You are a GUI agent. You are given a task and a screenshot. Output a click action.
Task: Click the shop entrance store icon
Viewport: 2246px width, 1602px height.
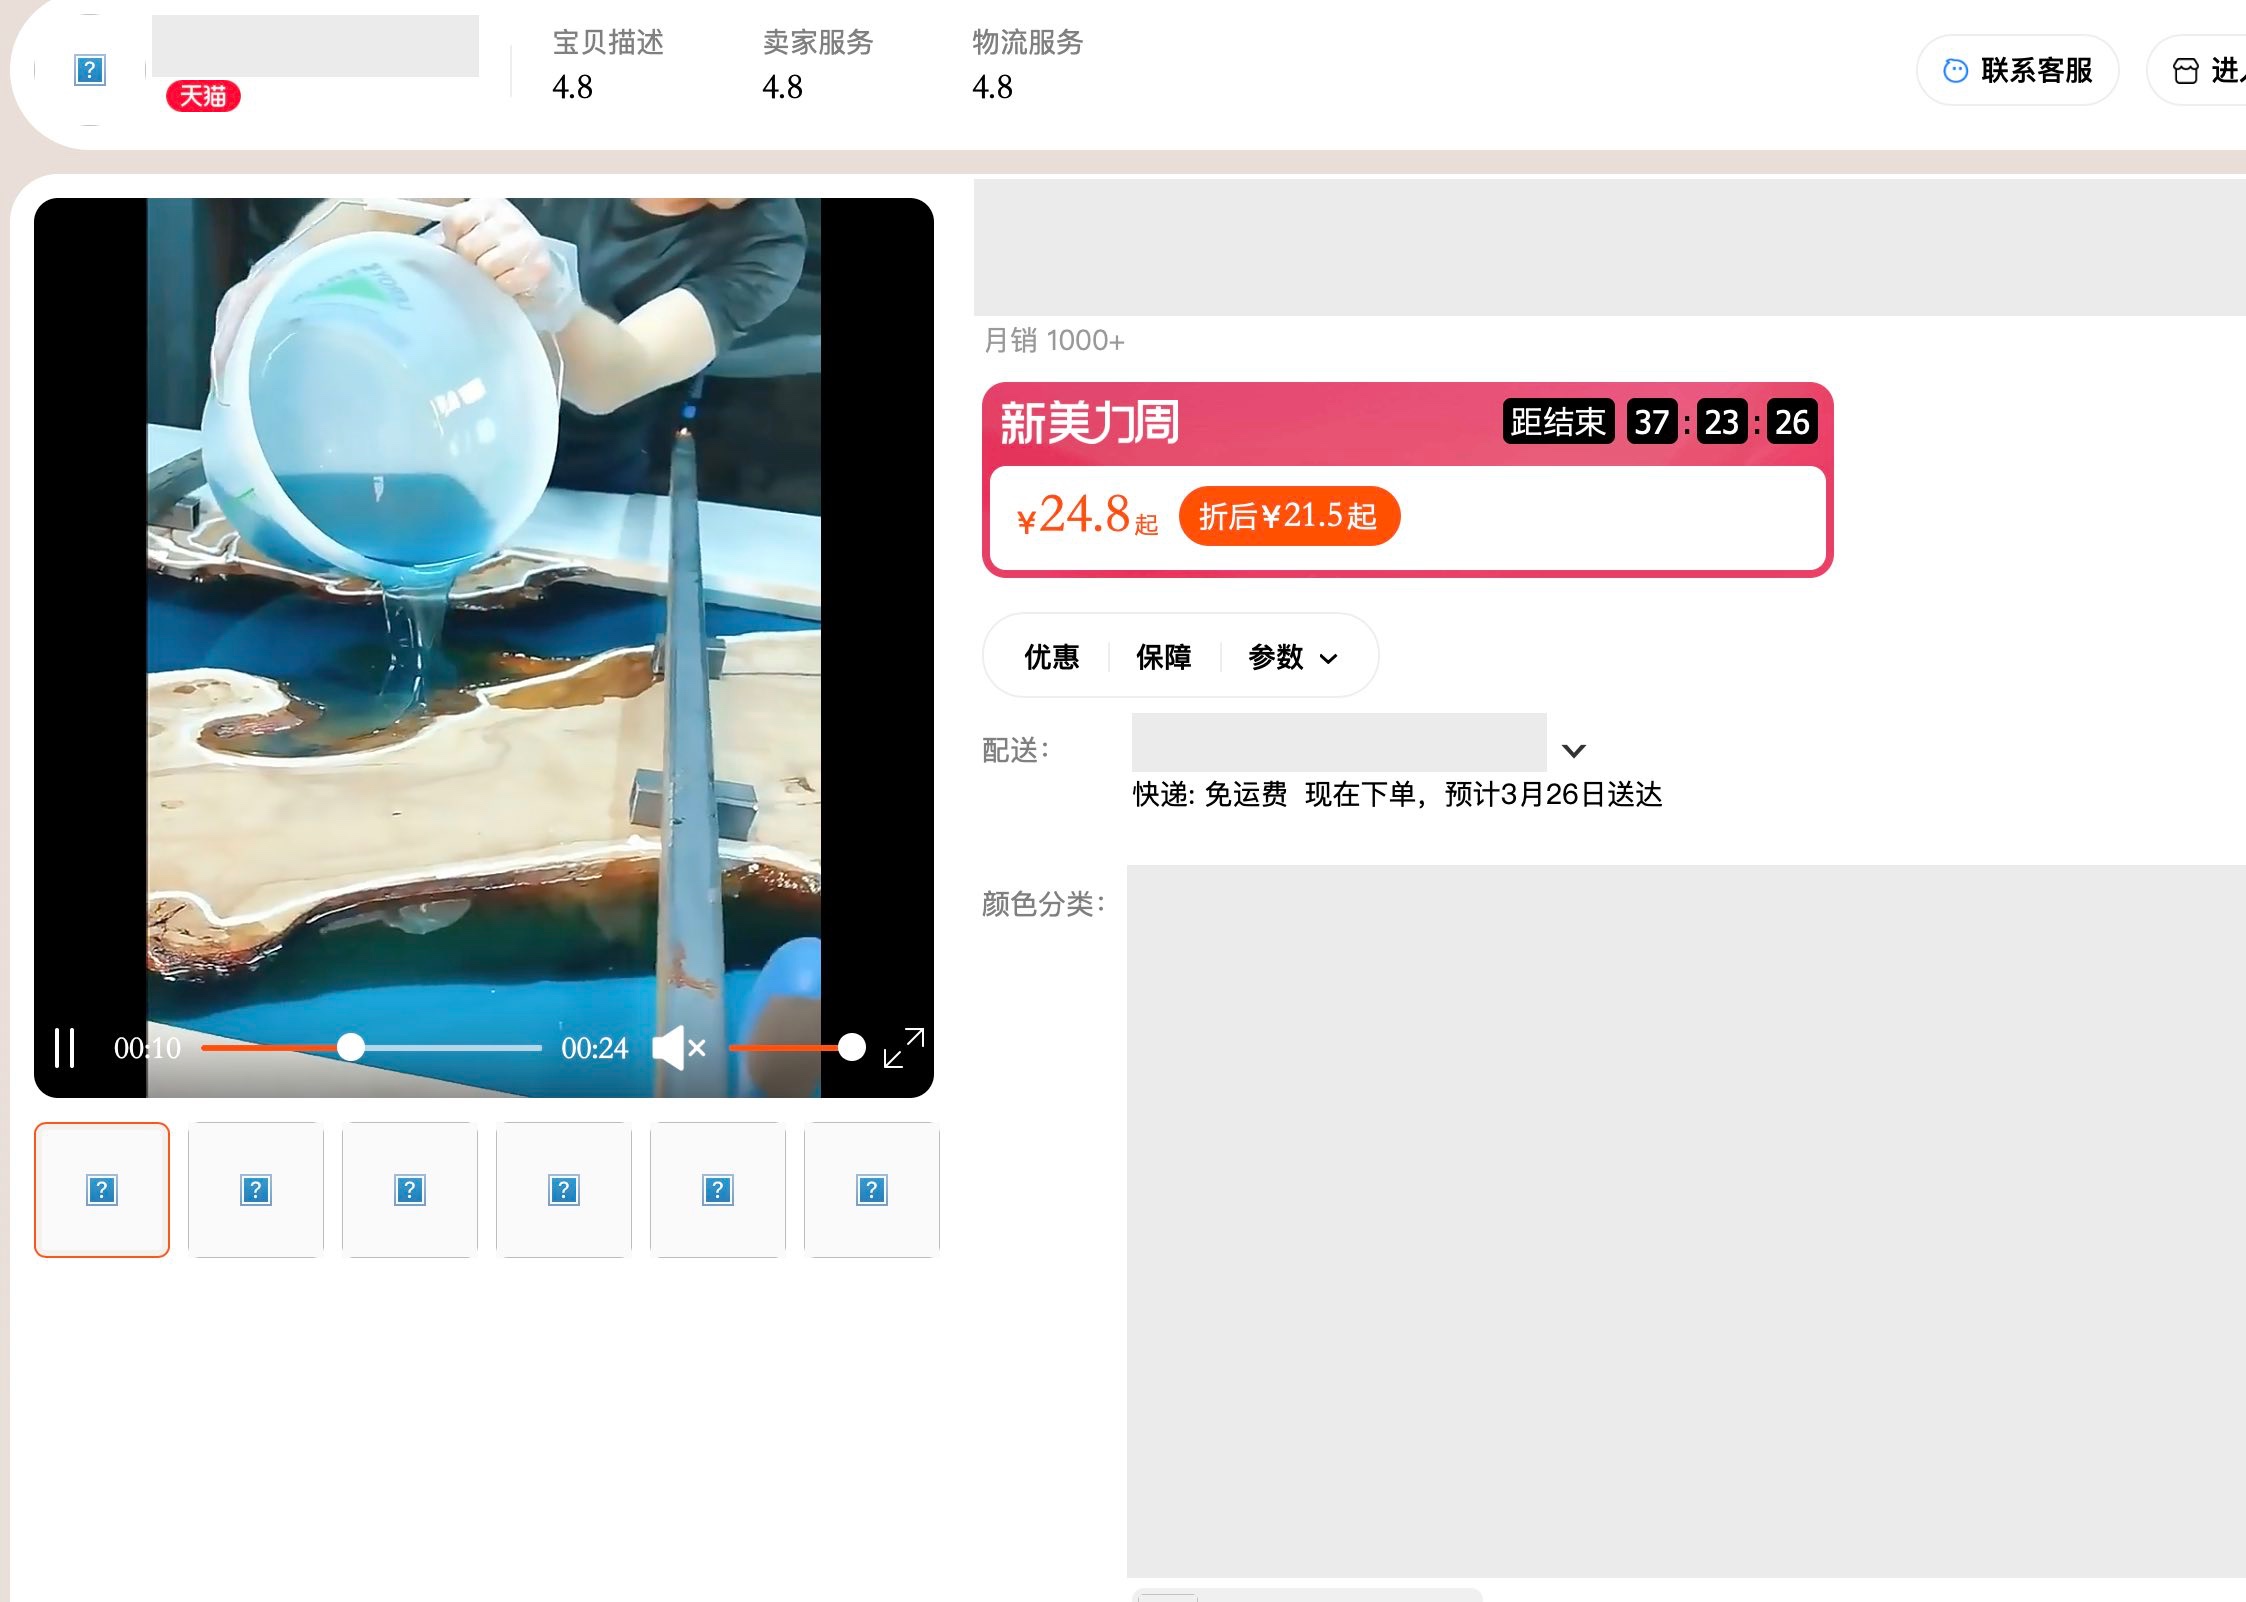point(2186,70)
